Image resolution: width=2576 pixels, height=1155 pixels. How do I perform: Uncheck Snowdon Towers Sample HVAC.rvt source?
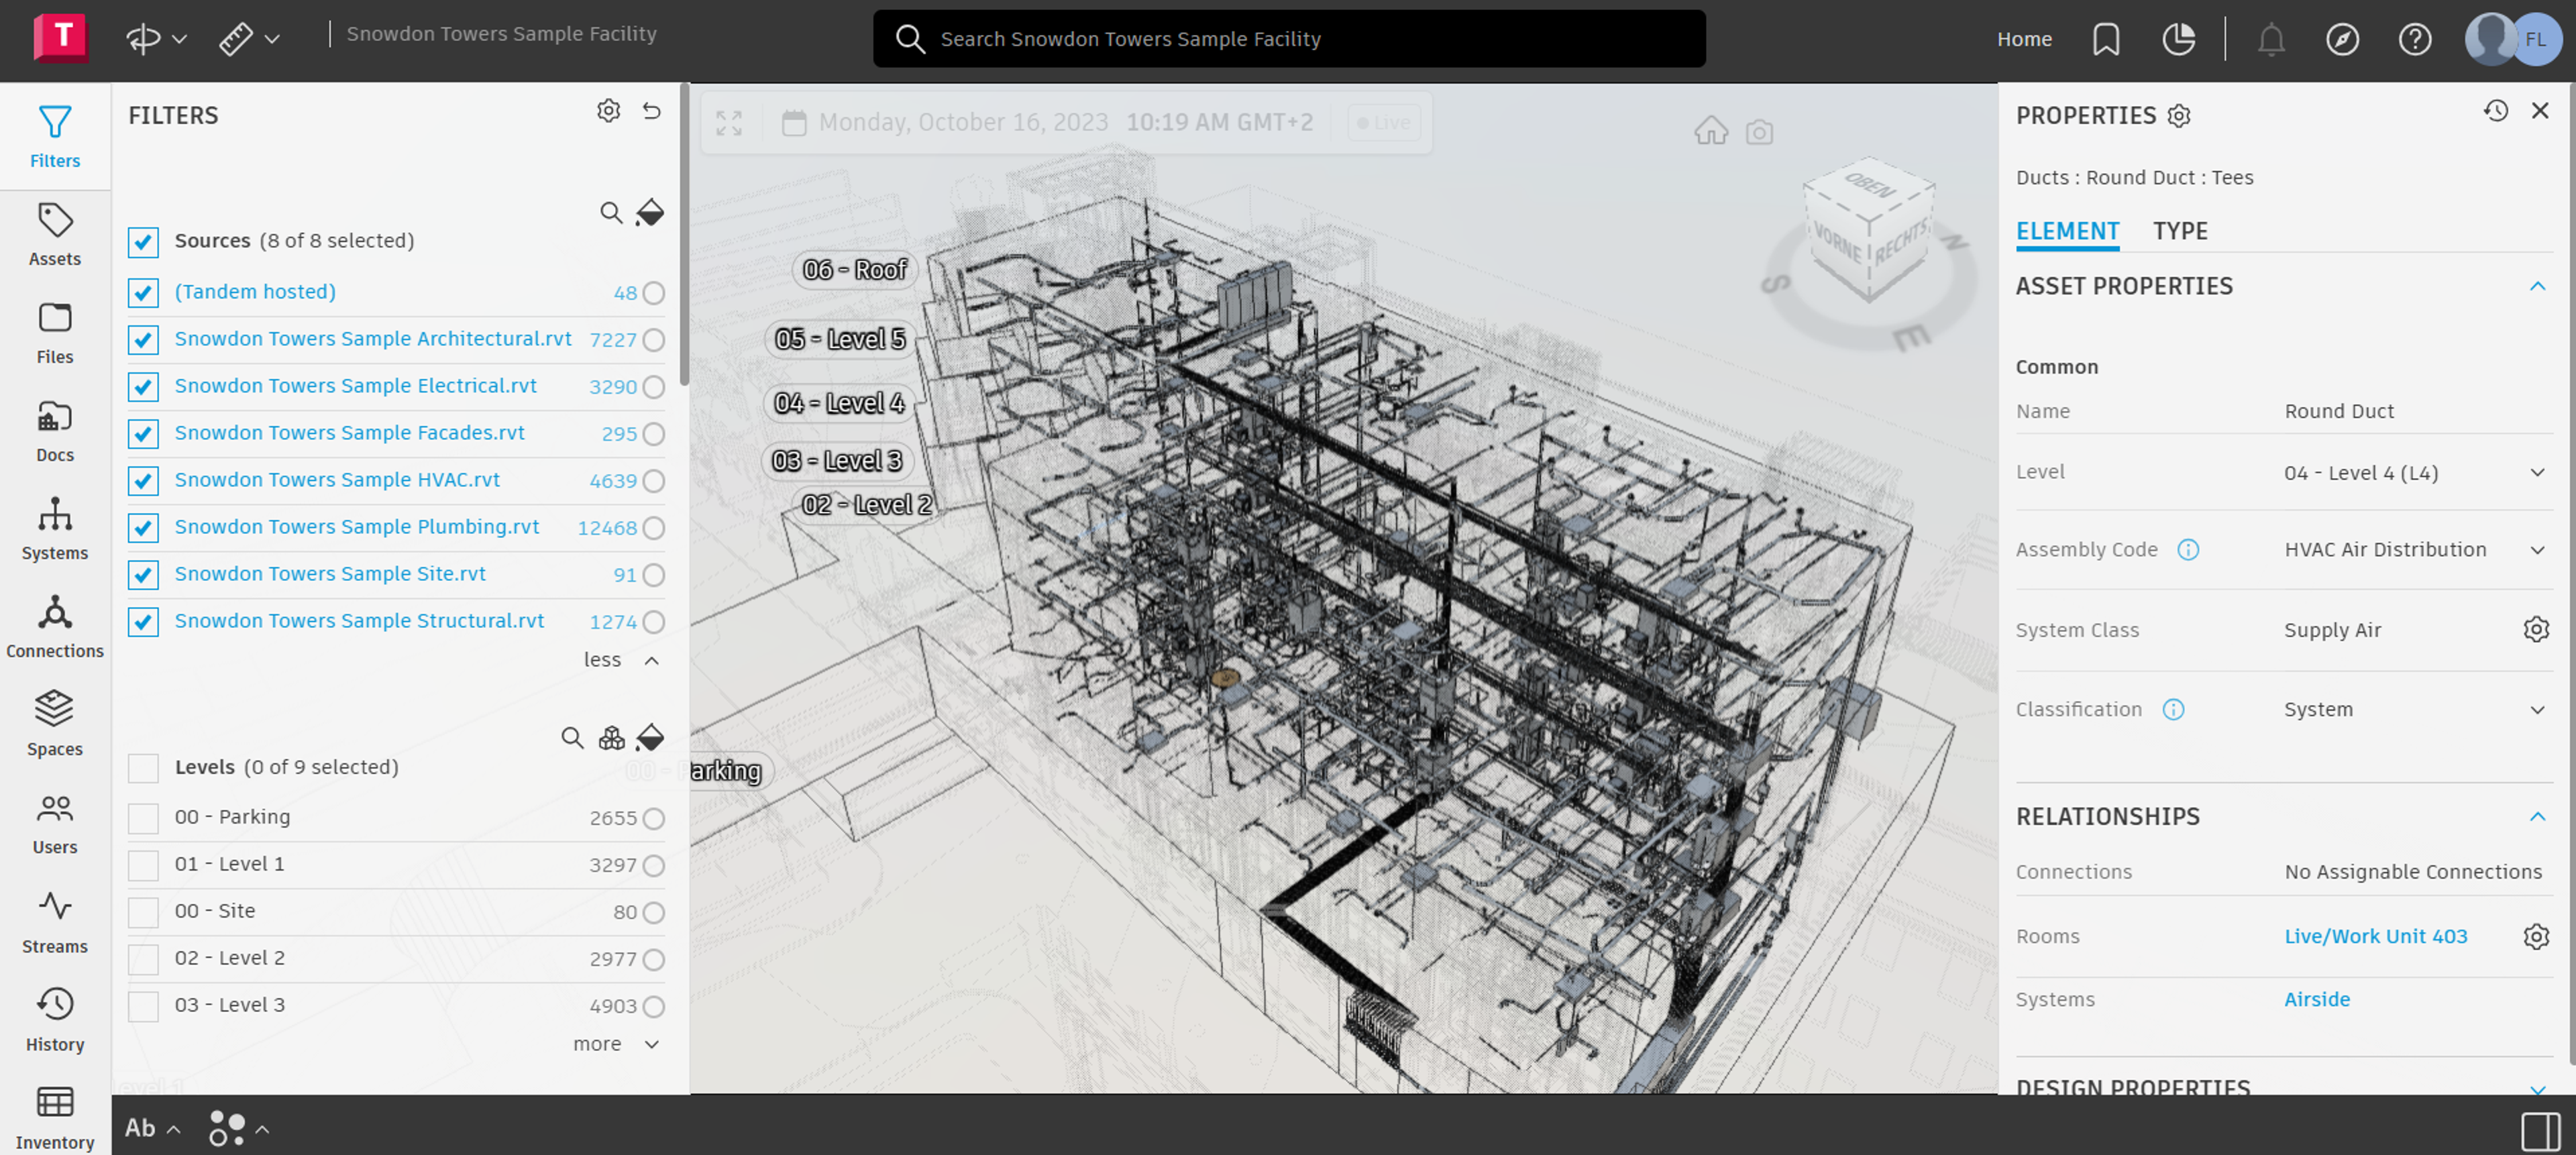pyautogui.click(x=143, y=481)
